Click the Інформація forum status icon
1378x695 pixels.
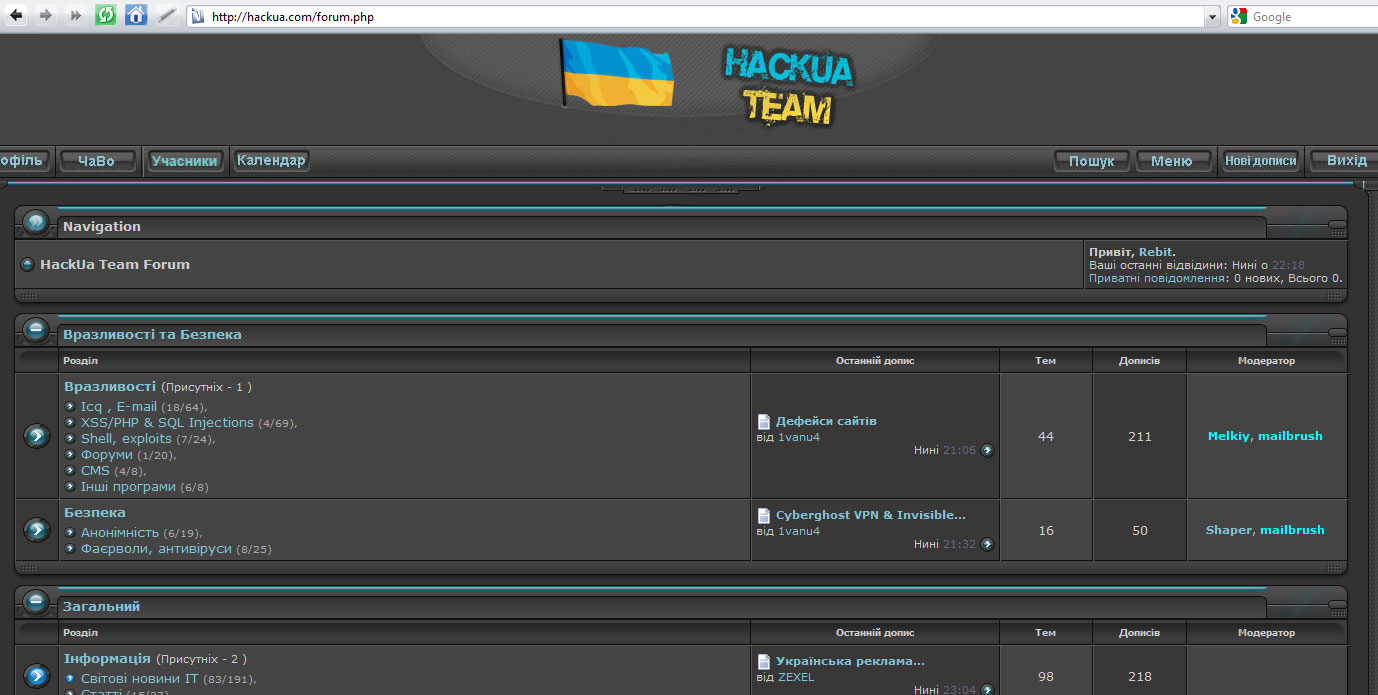point(37,677)
